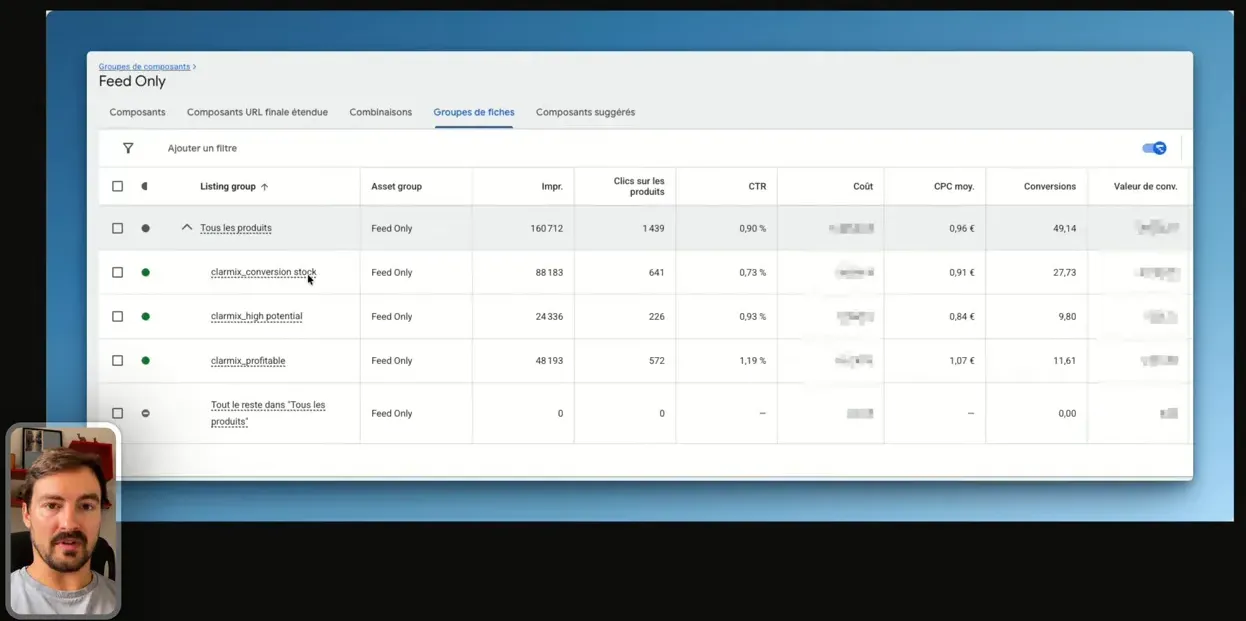Click the 1,07 € average CPC cell
The height and width of the screenshot is (621, 1246).
(962, 360)
